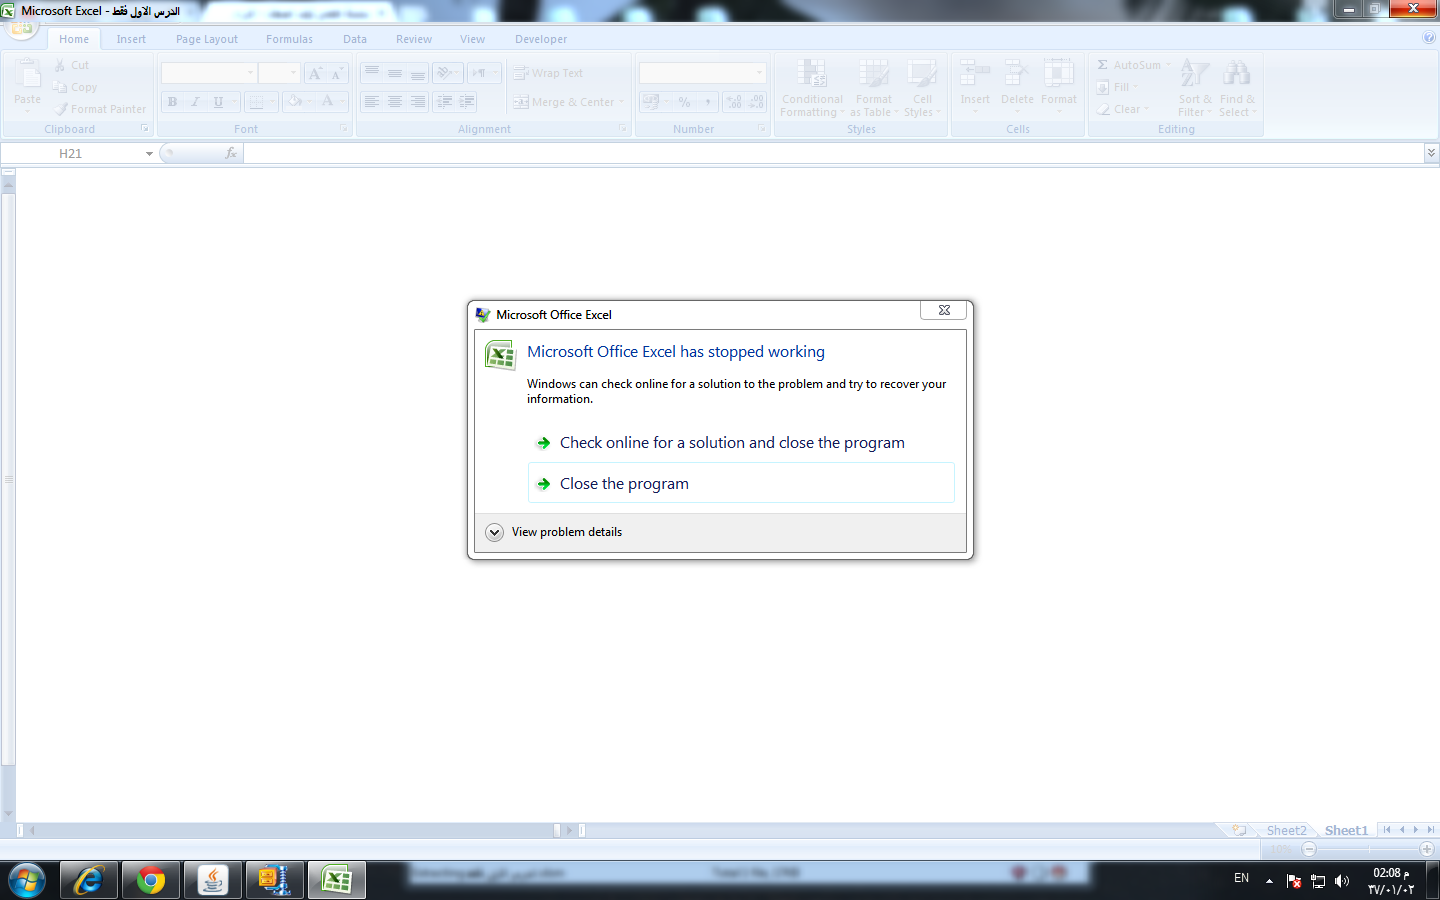The height and width of the screenshot is (900, 1440).
Task: Click the Insert Function fx icon
Action: click(231, 153)
